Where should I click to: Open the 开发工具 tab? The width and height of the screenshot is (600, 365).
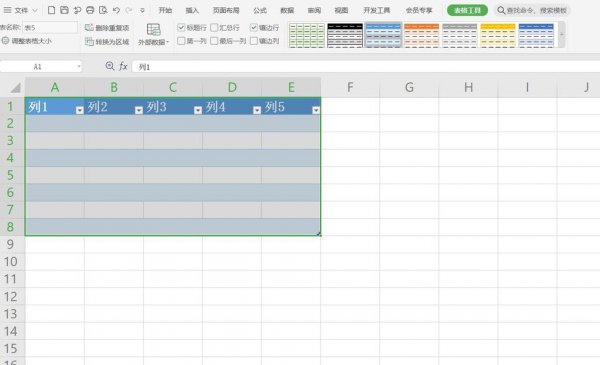(x=377, y=10)
